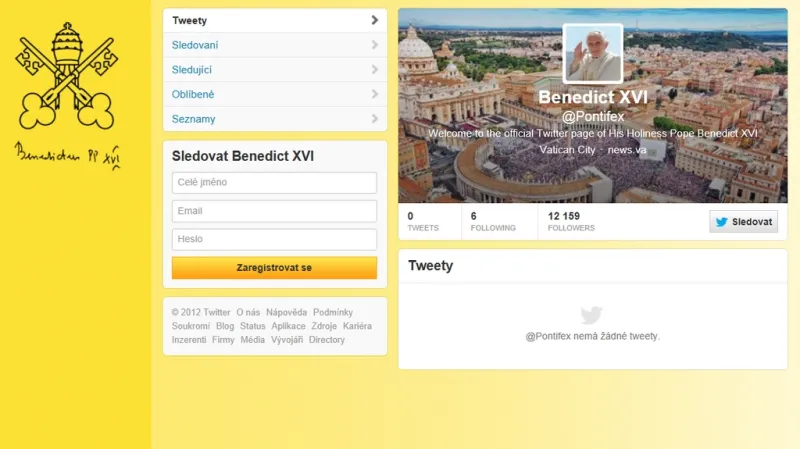This screenshot has width=800, height=449.
Task: Follow via the Sledovat button
Action: tap(743, 222)
